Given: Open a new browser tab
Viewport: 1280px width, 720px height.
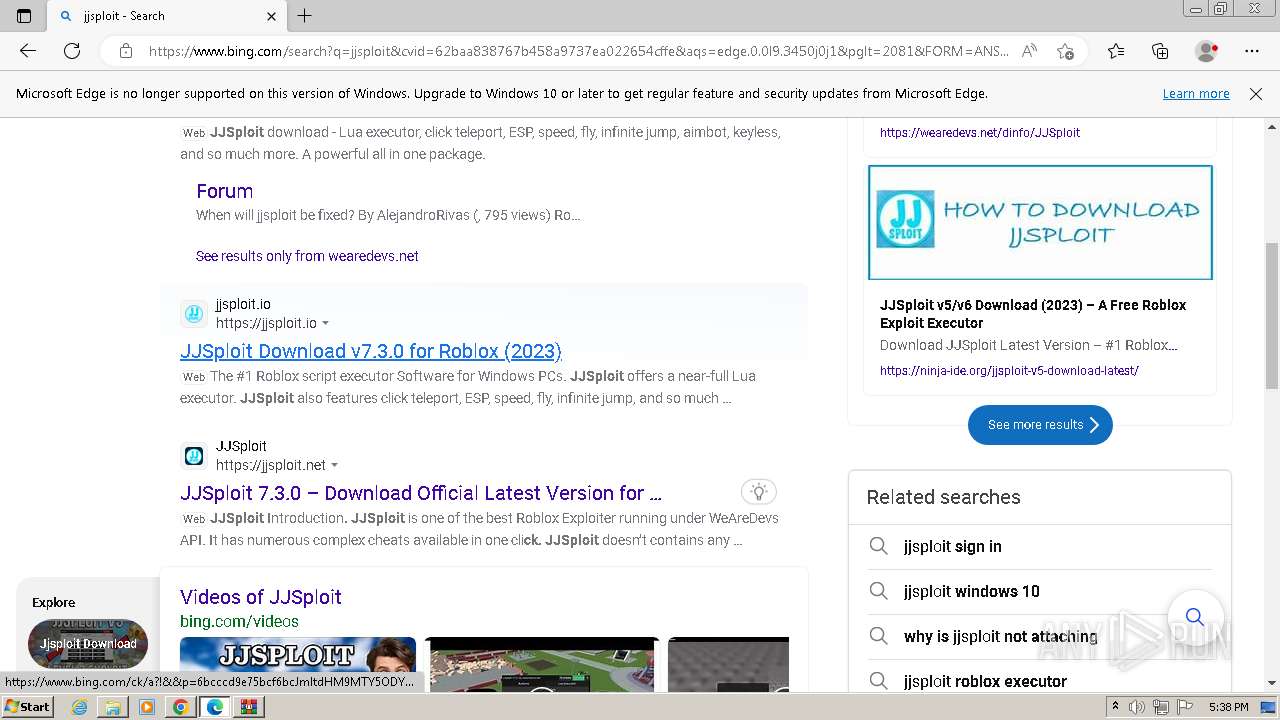Looking at the screenshot, I should click(x=305, y=15).
